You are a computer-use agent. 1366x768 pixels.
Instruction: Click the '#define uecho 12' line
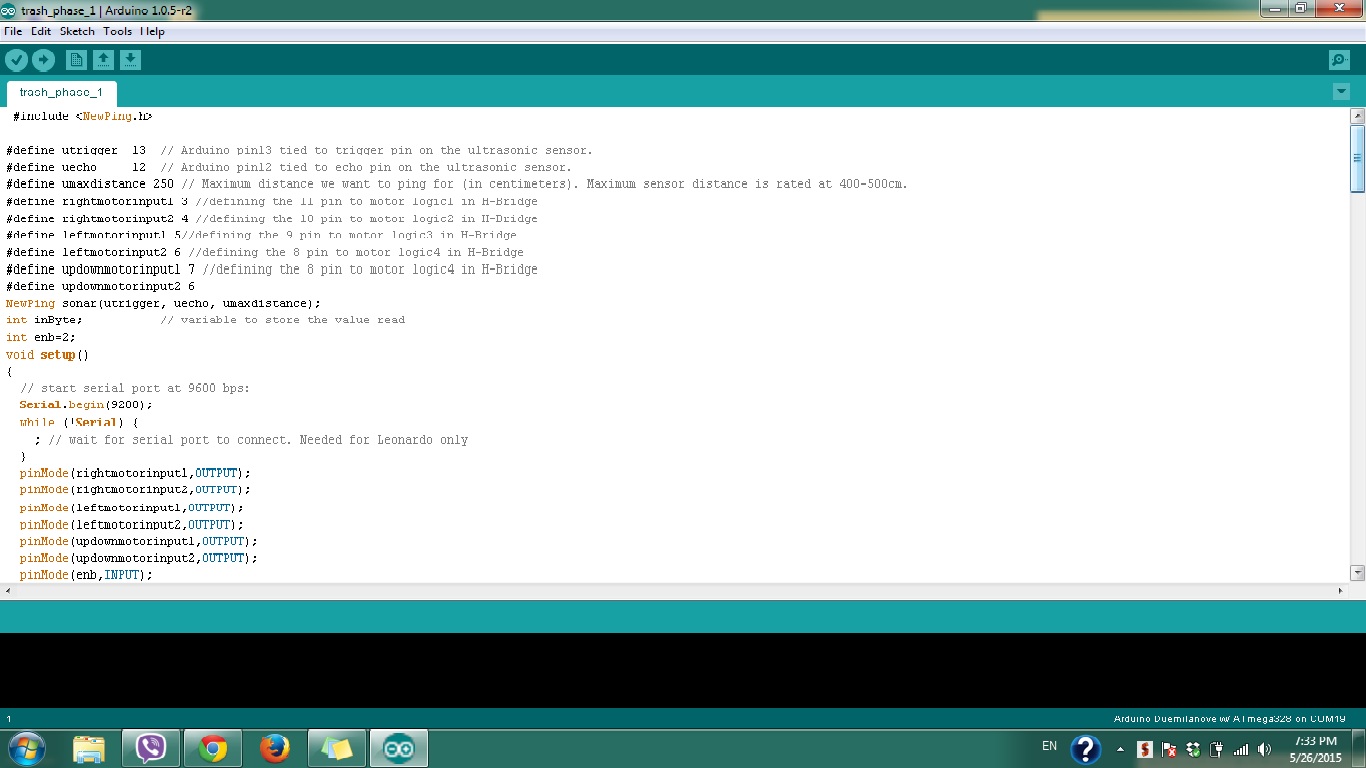click(x=289, y=167)
